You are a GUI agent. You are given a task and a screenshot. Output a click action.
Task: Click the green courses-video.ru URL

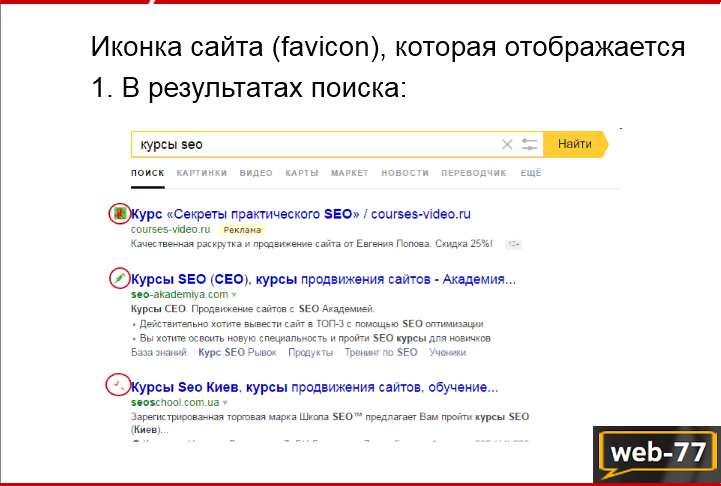pos(171,229)
